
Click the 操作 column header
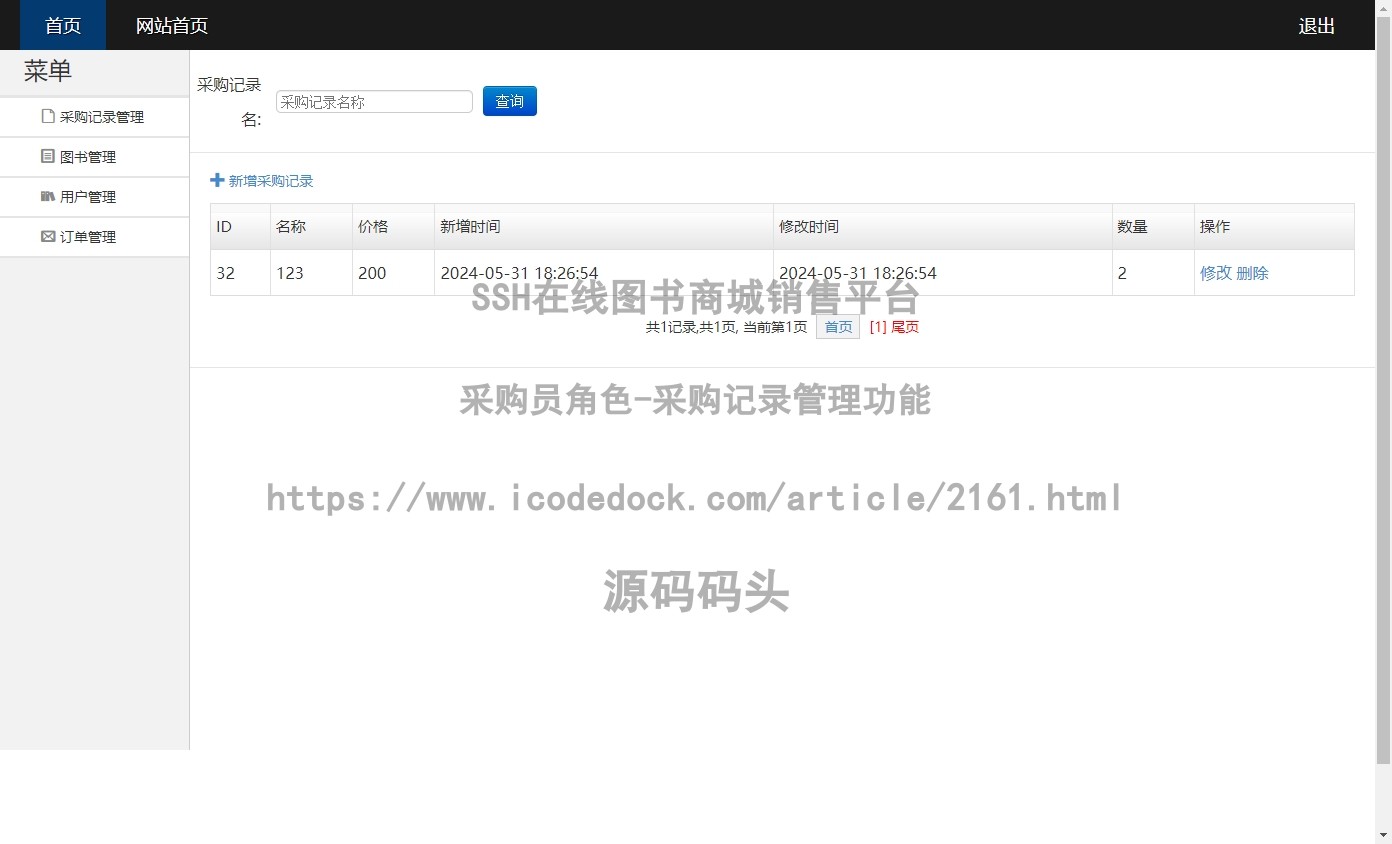pyautogui.click(x=1274, y=227)
